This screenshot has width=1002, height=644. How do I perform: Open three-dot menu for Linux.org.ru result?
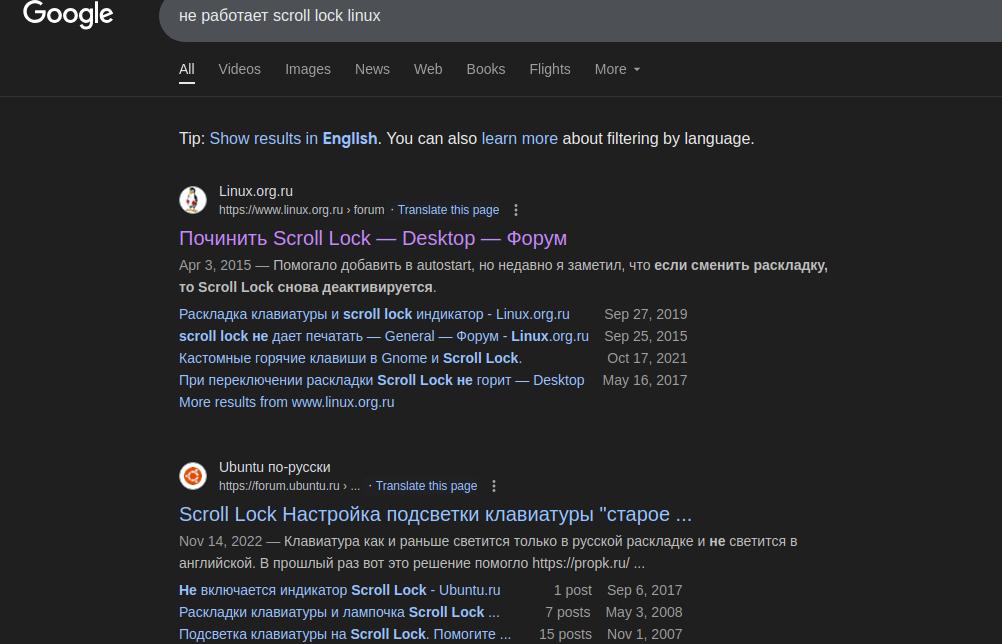516,210
